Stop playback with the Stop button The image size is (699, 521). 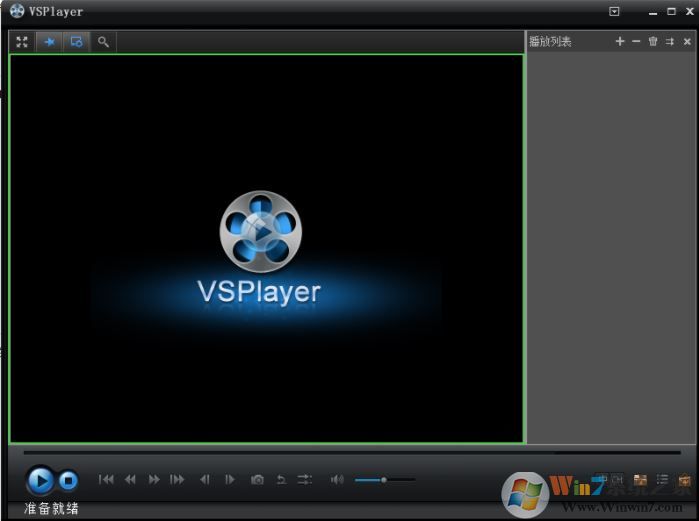68,481
